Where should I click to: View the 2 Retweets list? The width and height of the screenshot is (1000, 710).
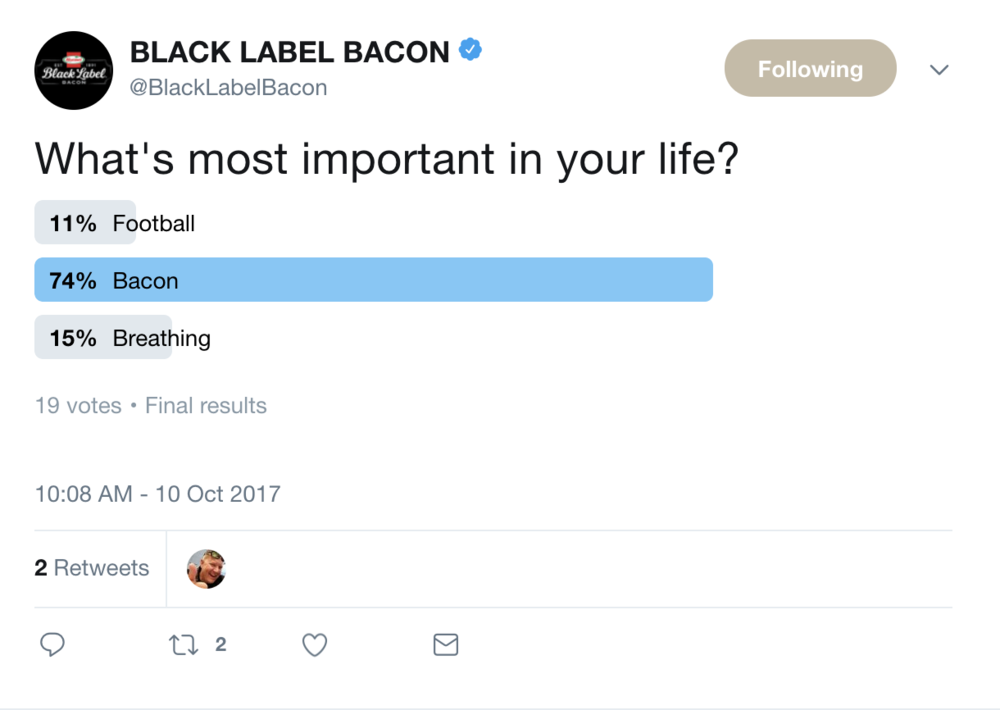(x=92, y=568)
